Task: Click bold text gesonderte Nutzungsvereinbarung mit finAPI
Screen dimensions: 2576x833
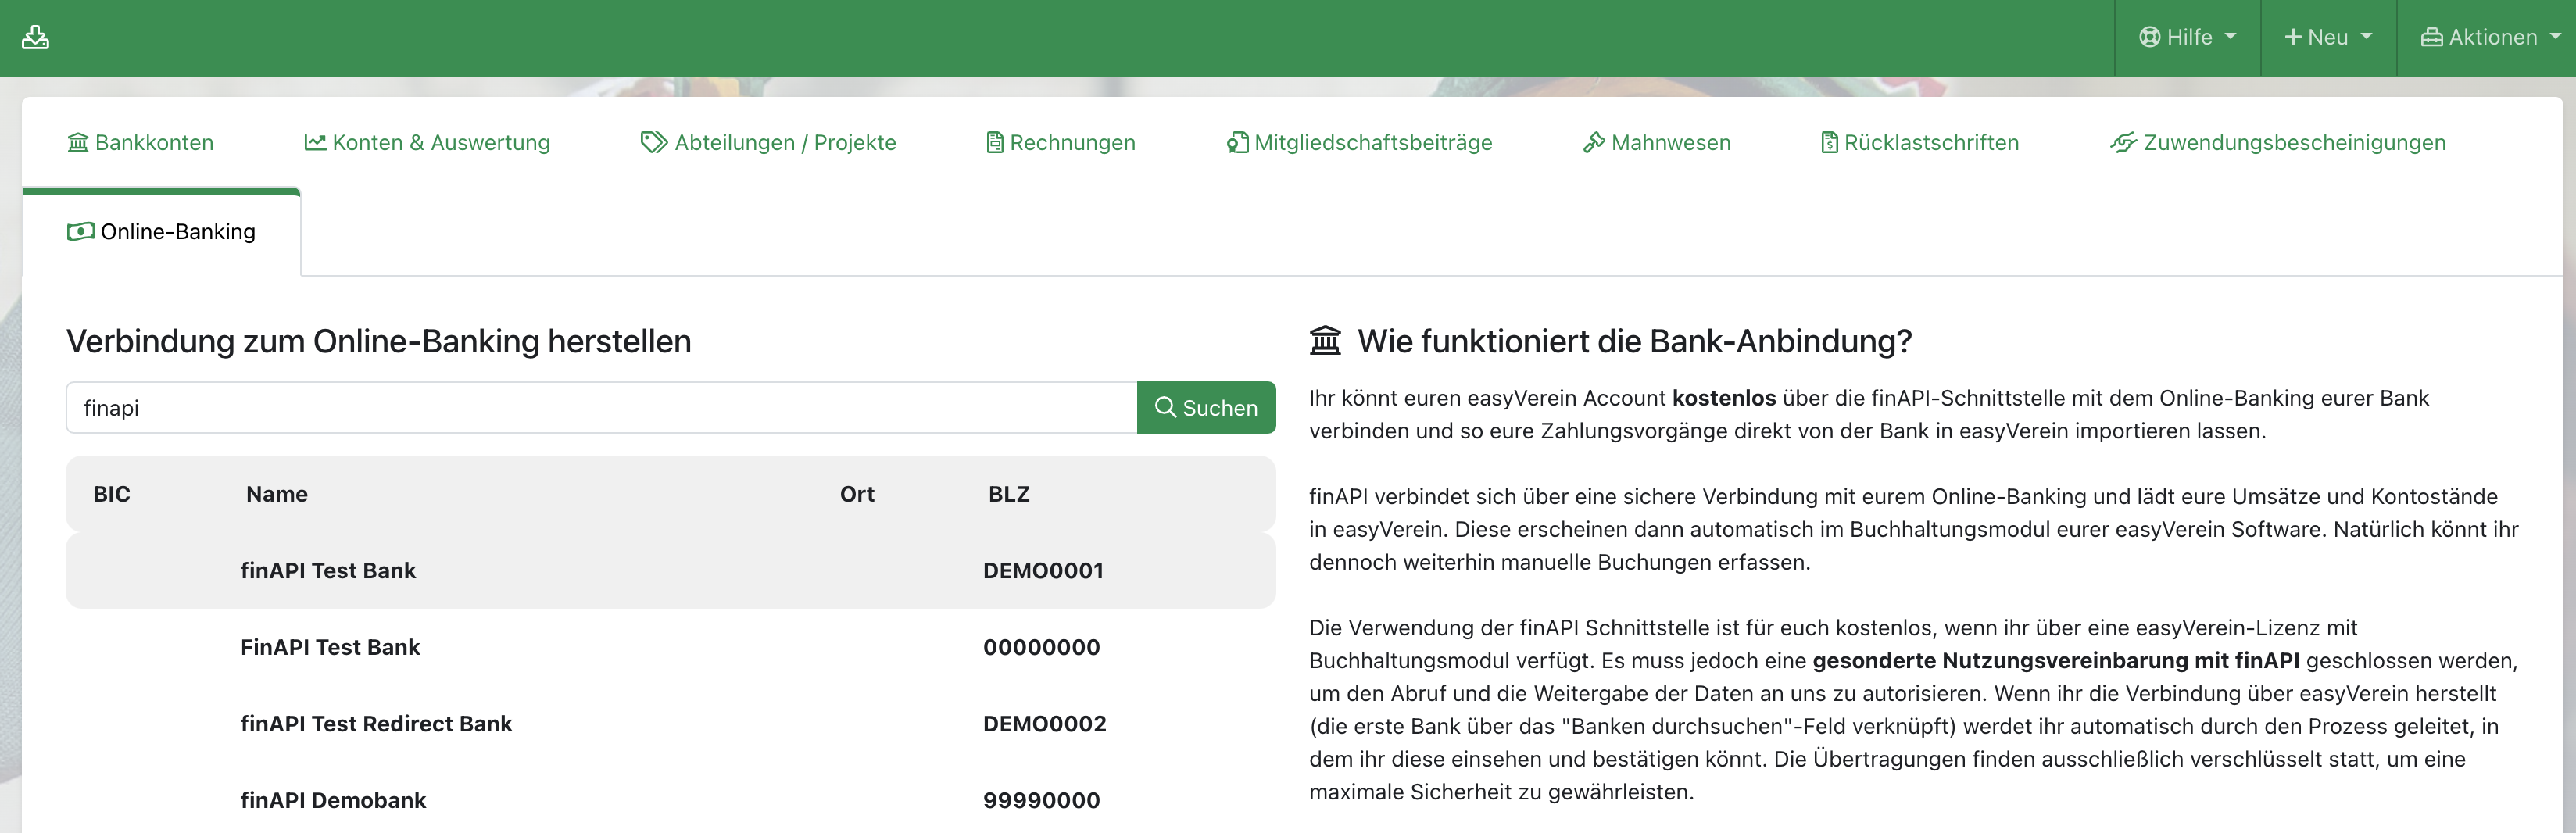Action: point(2055,660)
